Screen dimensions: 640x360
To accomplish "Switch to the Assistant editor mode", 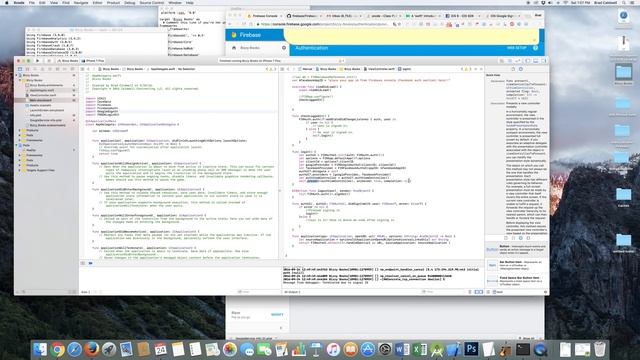I will coord(509,61).
